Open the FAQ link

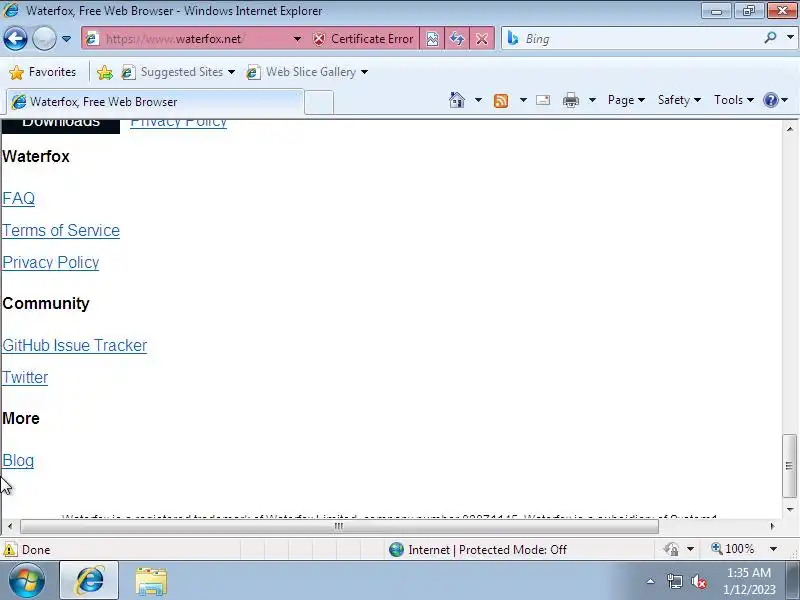tap(18, 198)
